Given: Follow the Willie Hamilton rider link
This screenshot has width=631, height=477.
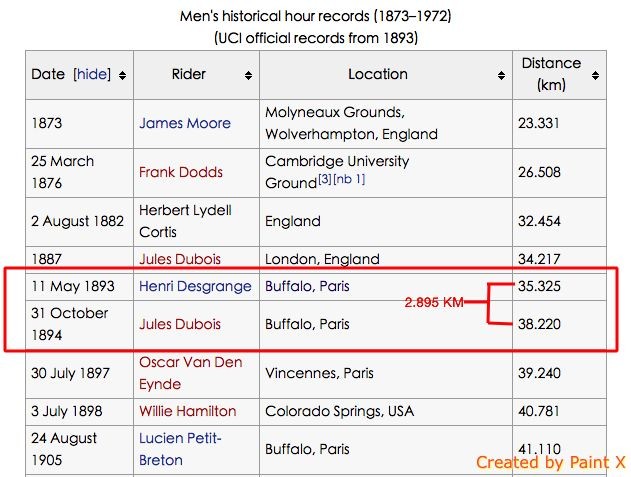Looking at the screenshot, I should (x=188, y=411).
